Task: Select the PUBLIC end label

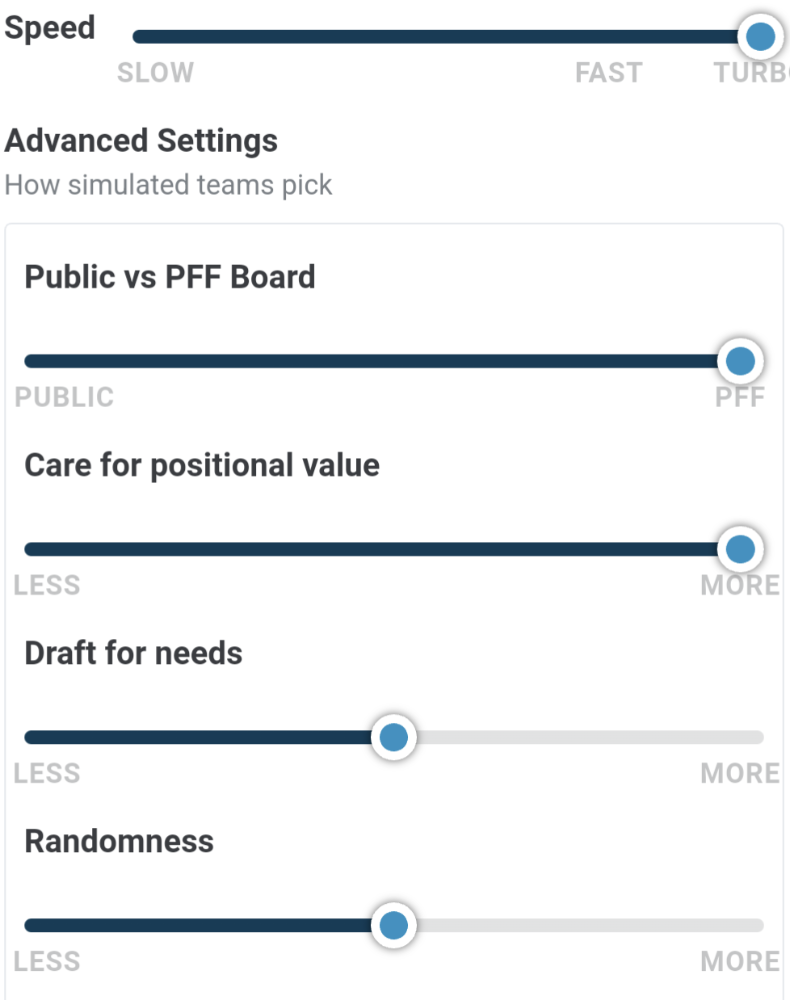Action: 64,397
